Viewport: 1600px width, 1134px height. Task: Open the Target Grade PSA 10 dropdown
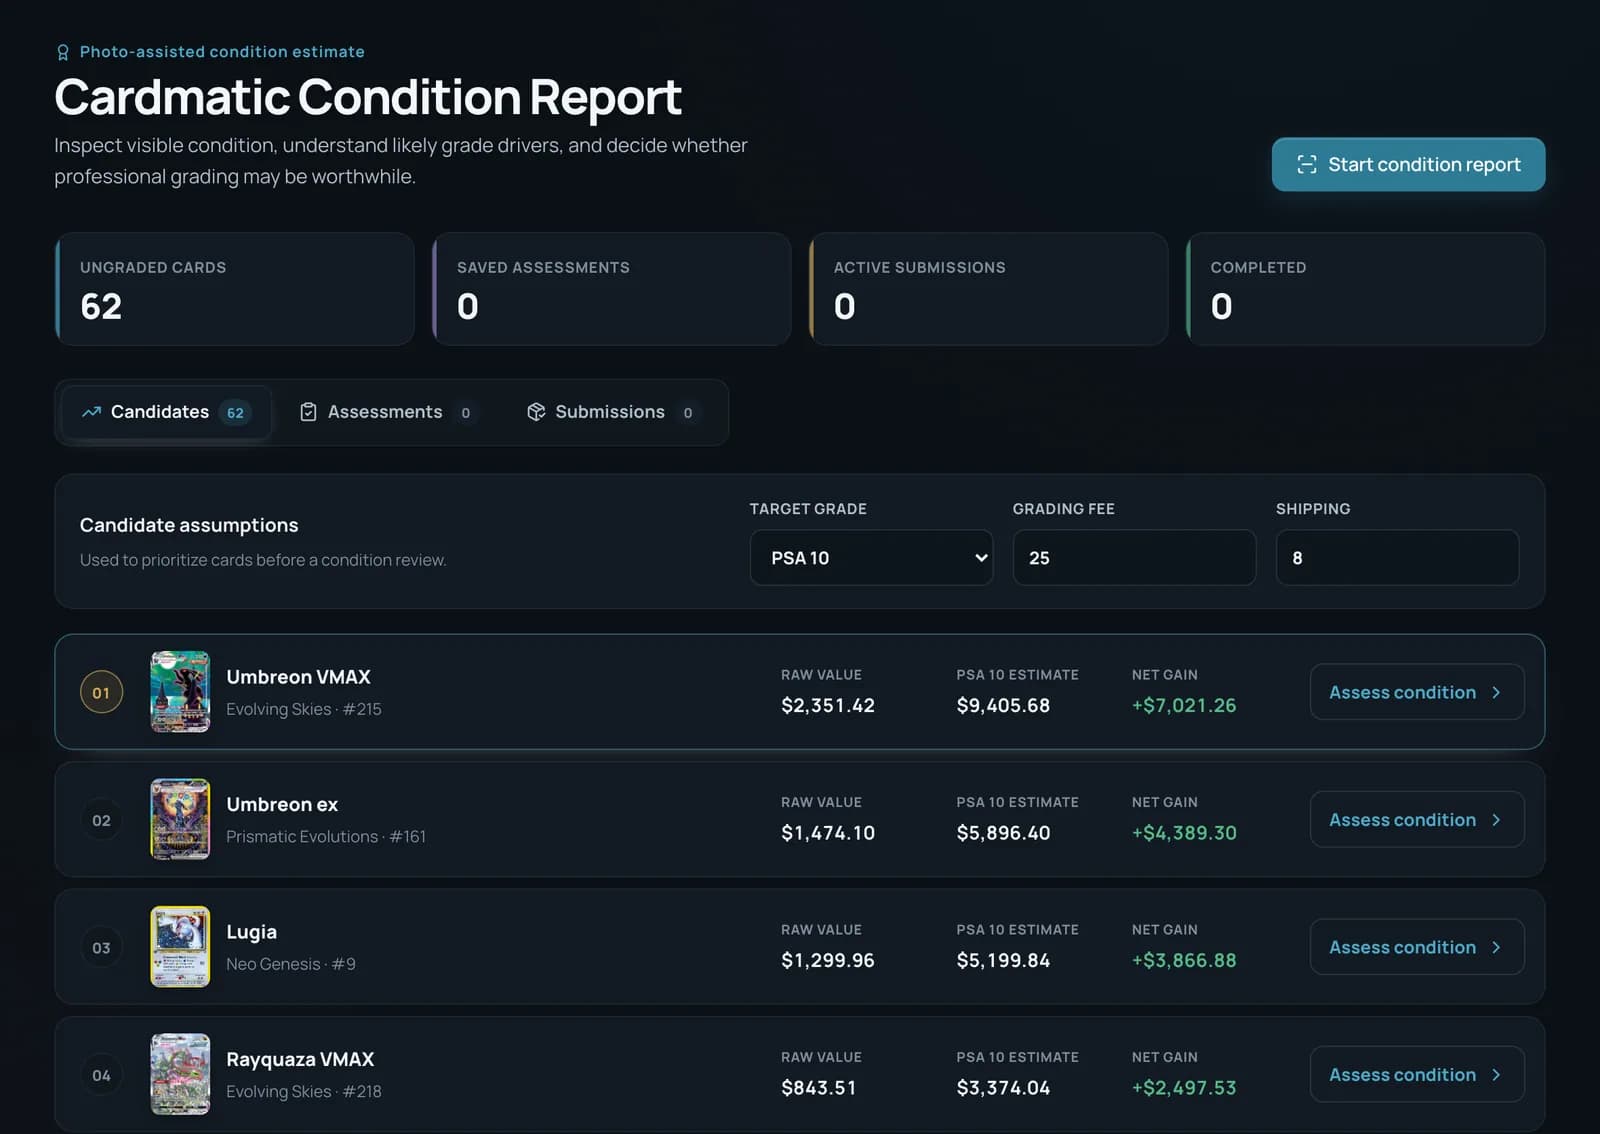tap(871, 558)
